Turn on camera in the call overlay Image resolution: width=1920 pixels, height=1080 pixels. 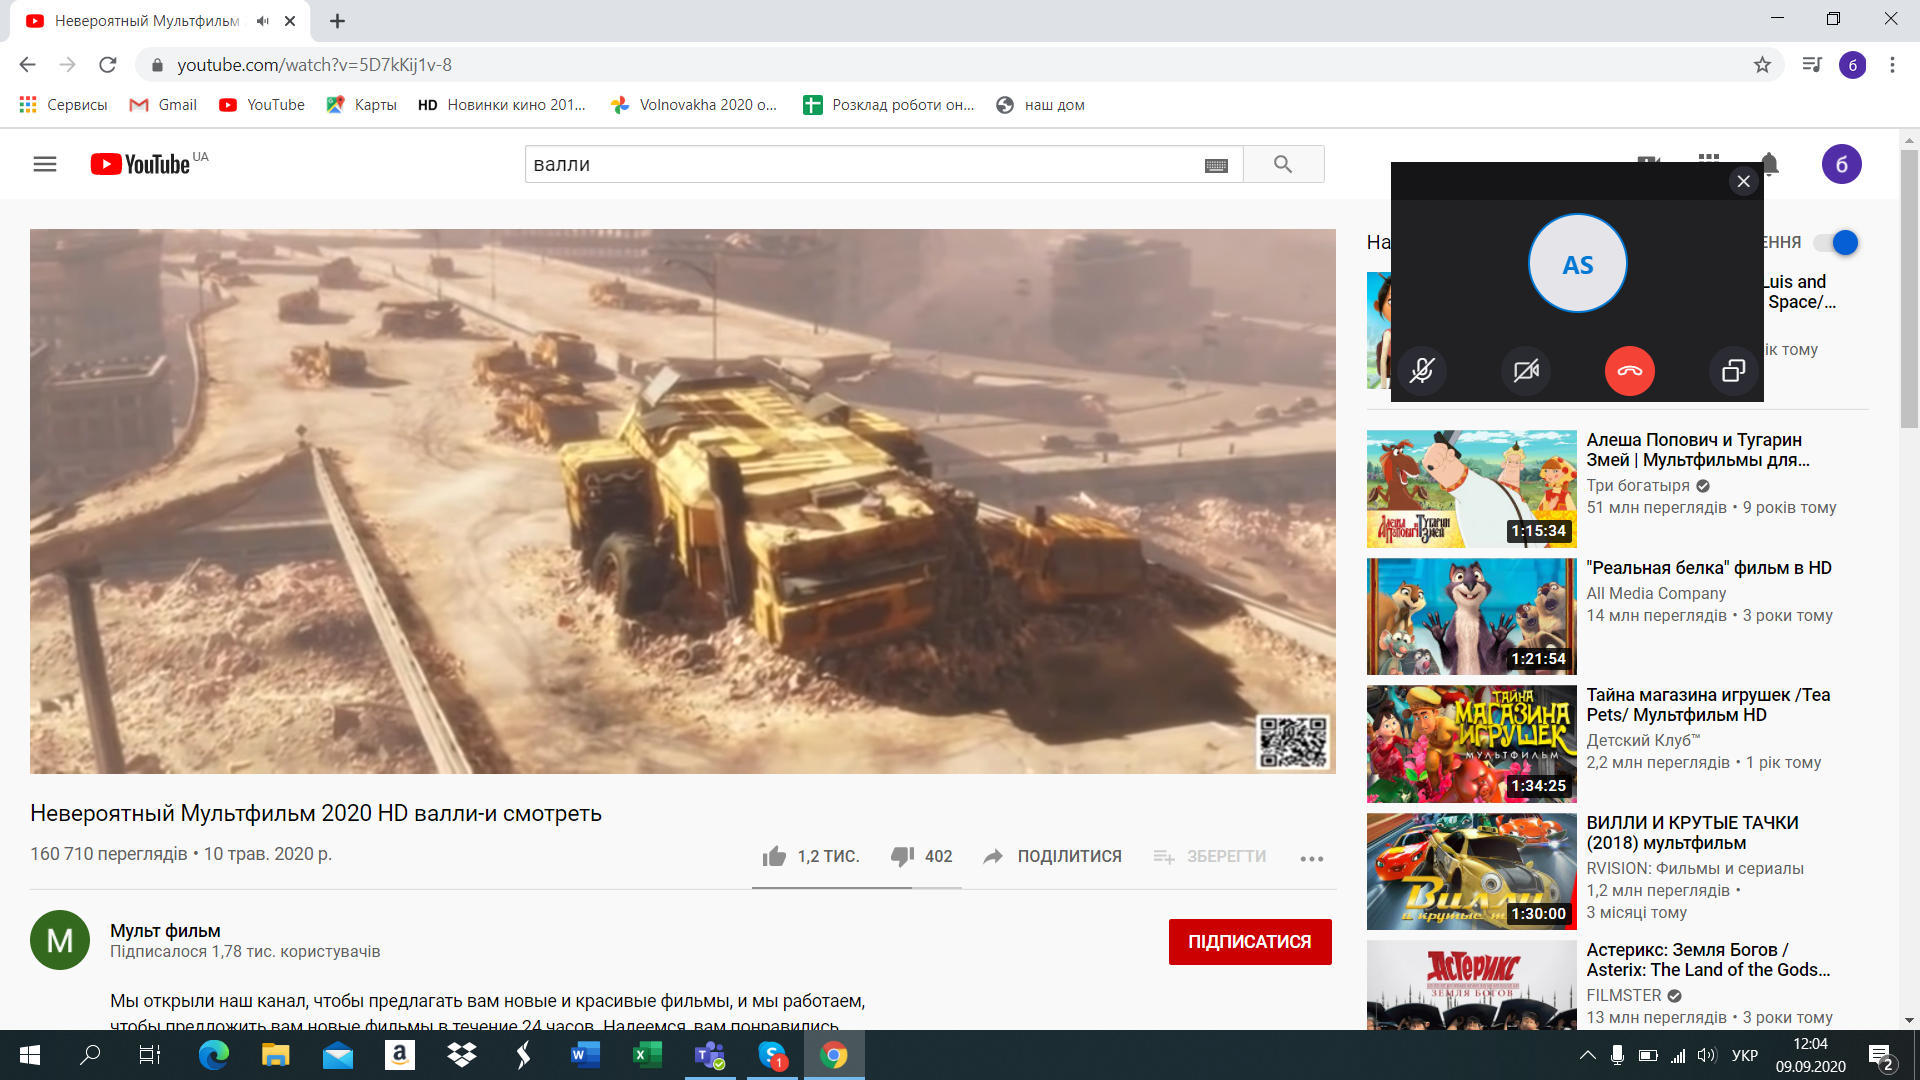[x=1526, y=371]
